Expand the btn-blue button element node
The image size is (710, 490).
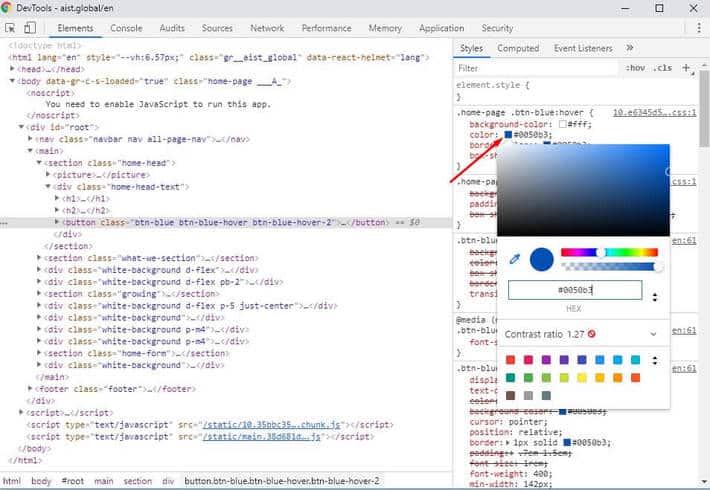point(57,222)
